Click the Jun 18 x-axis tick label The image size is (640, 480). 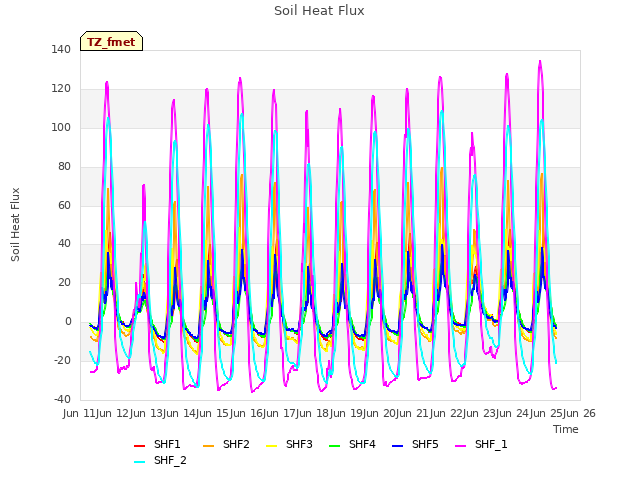click(313, 413)
